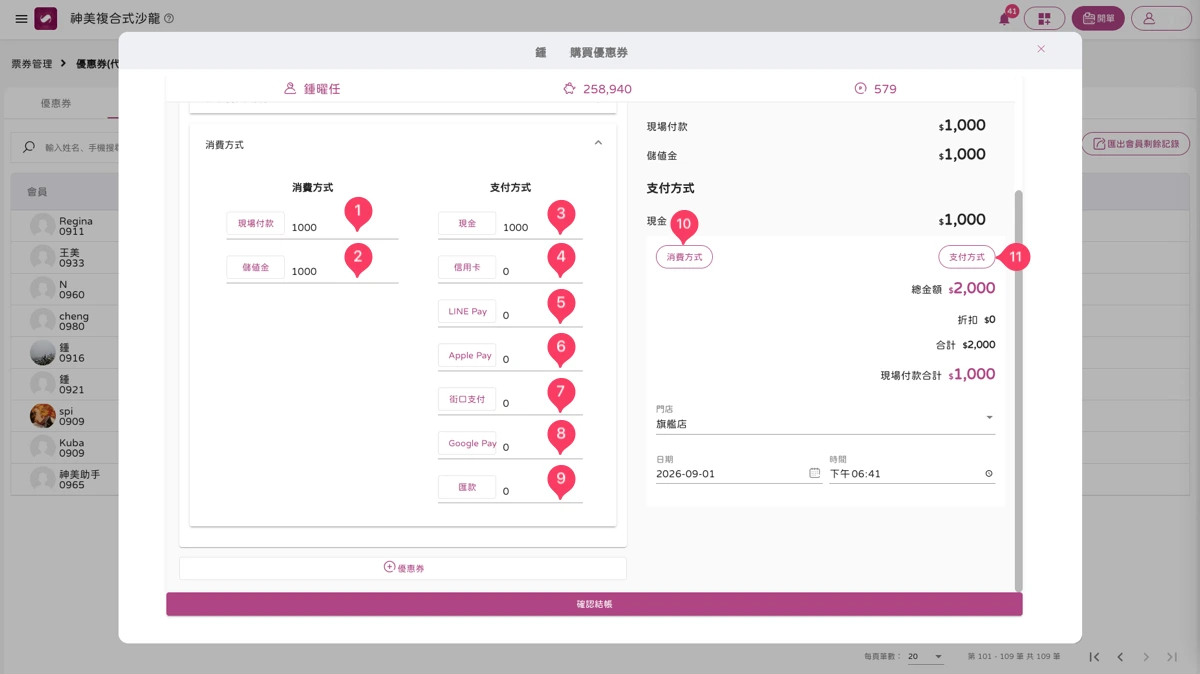Select the 現場付款 consumption method
1200x674 pixels.
(256, 224)
